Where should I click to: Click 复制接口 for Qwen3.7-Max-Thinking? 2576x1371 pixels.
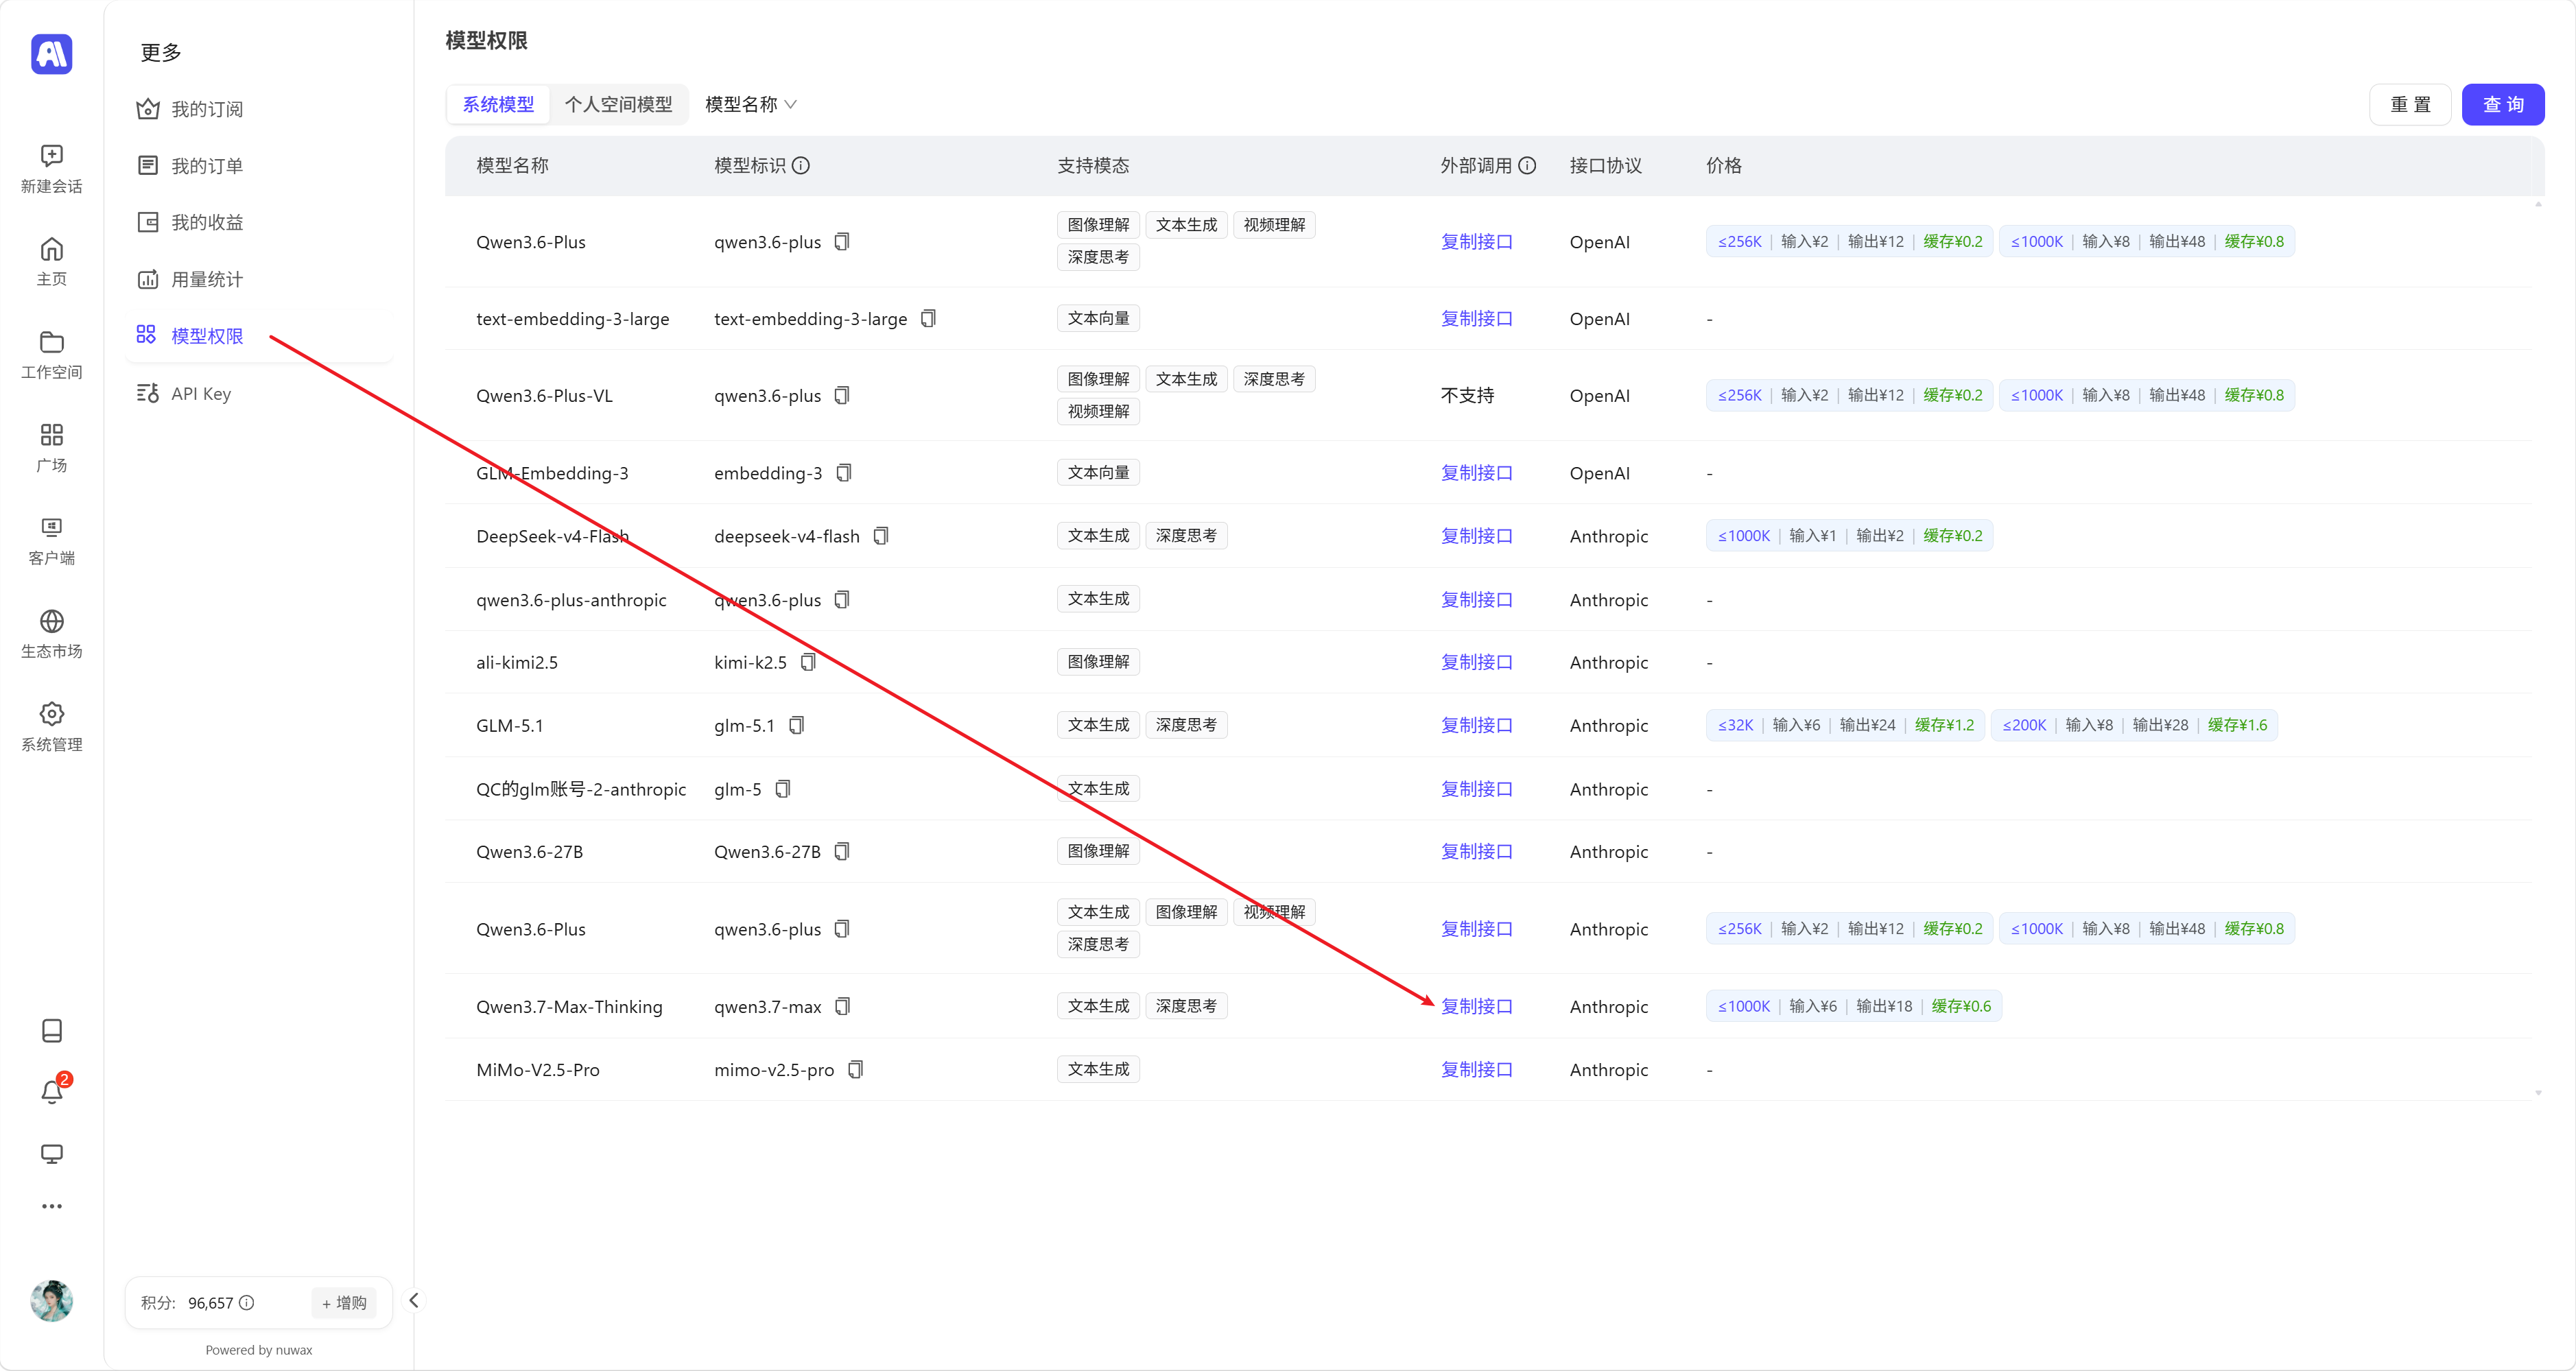tap(1476, 1006)
